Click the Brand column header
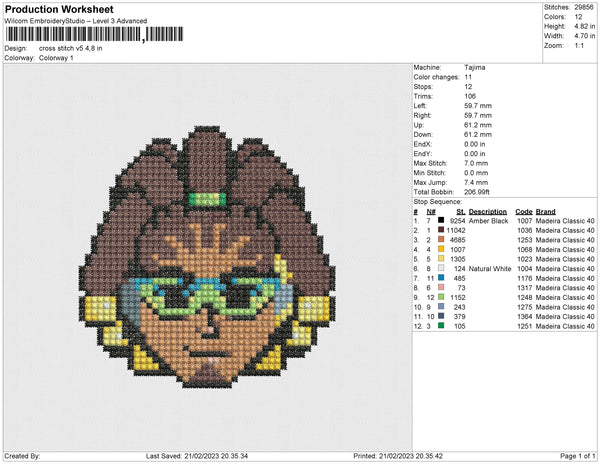The height and width of the screenshot is (464, 600). [546, 212]
